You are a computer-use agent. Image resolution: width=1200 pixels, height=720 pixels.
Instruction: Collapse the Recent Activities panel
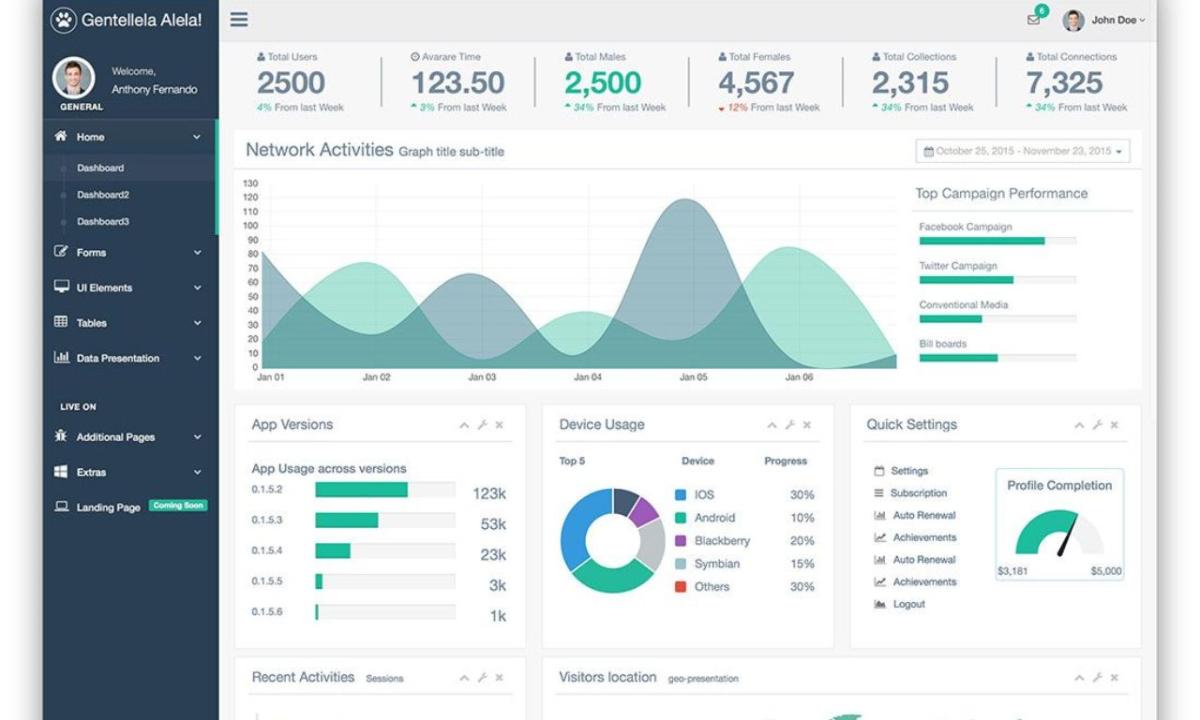464,678
